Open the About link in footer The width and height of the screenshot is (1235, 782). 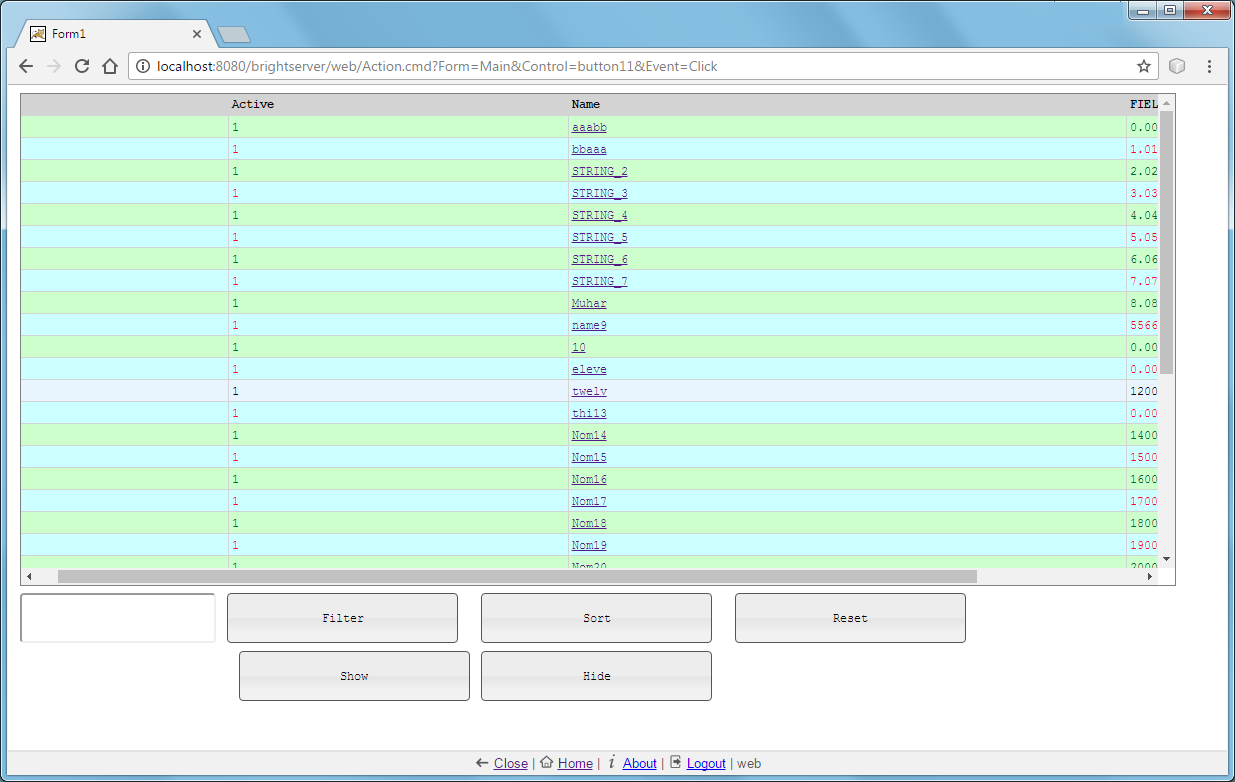point(639,763)
